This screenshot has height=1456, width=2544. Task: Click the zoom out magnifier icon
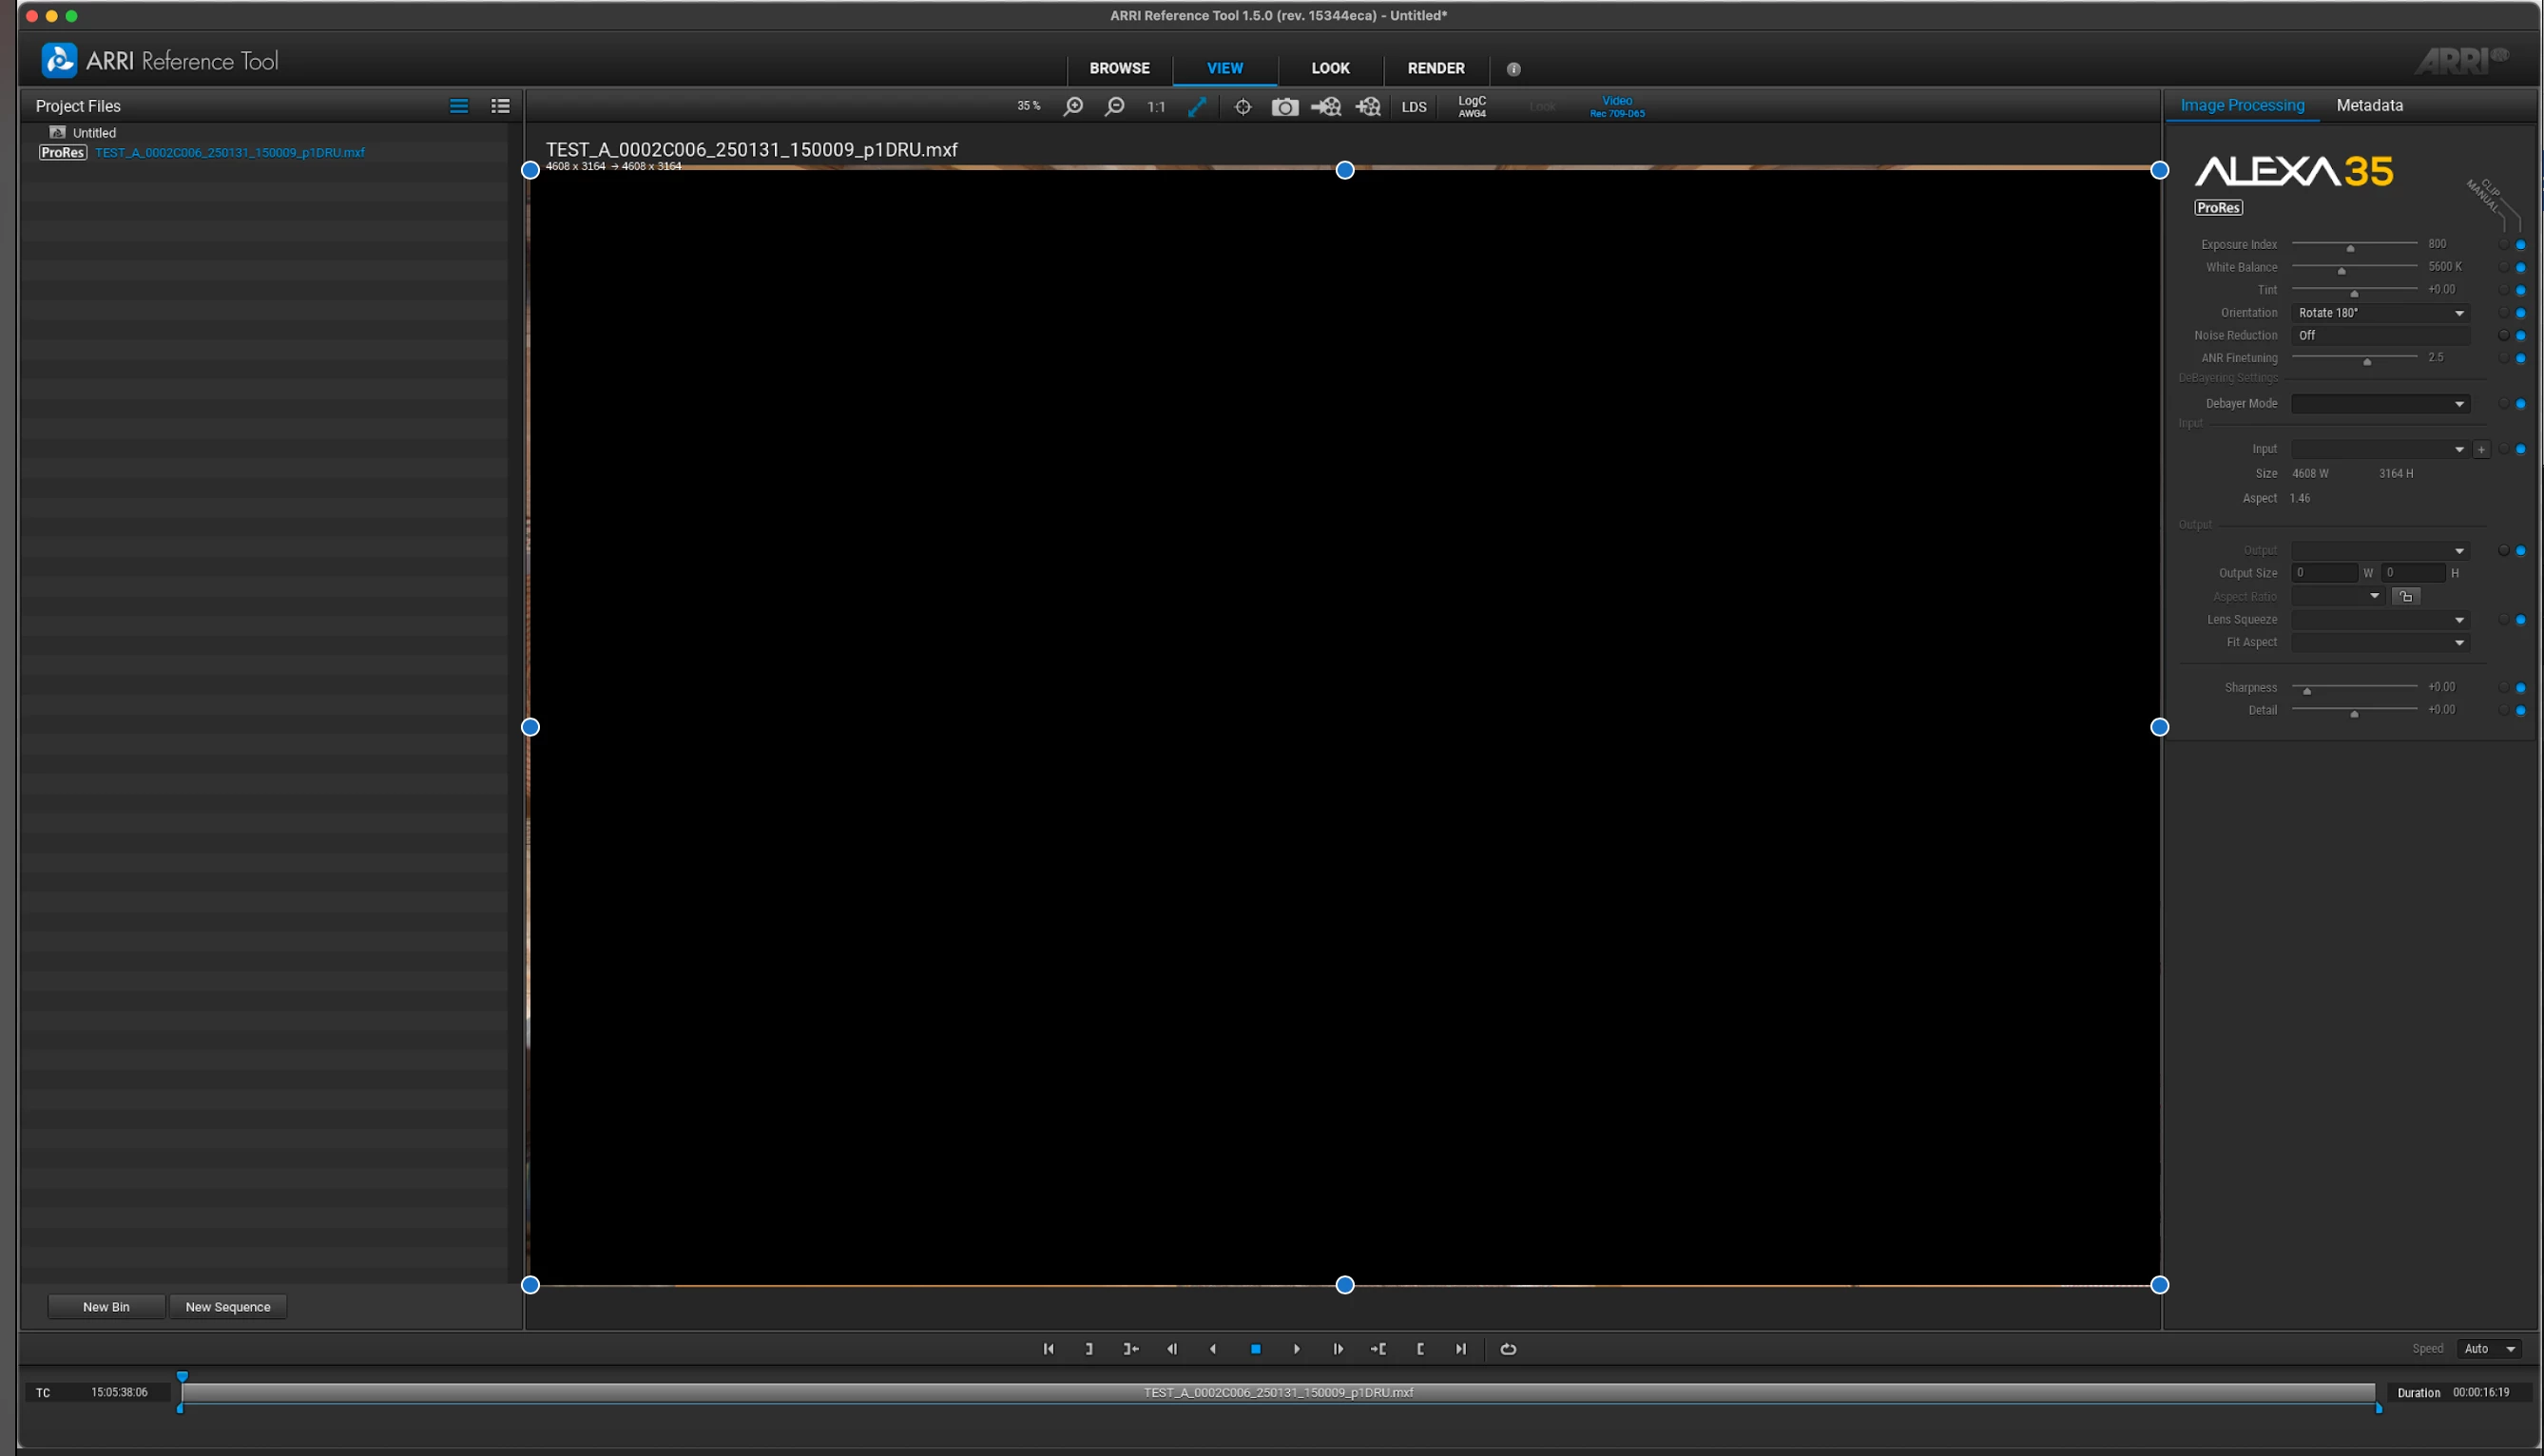1114,106
